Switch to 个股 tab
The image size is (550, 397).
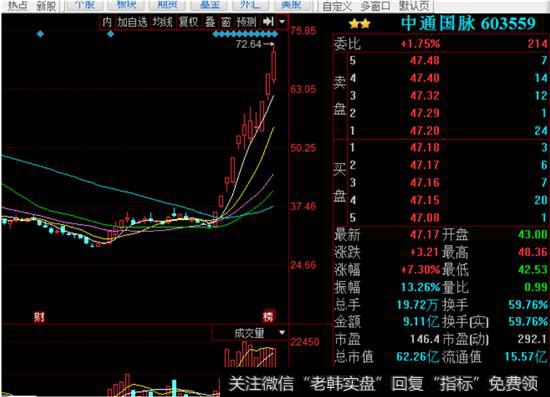click(x=85, y=5)
